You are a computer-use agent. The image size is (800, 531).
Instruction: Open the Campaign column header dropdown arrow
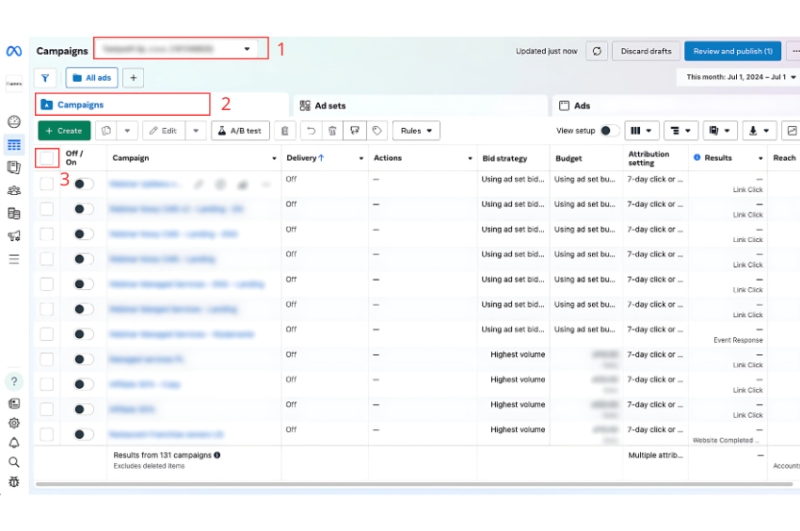[274, 159]
